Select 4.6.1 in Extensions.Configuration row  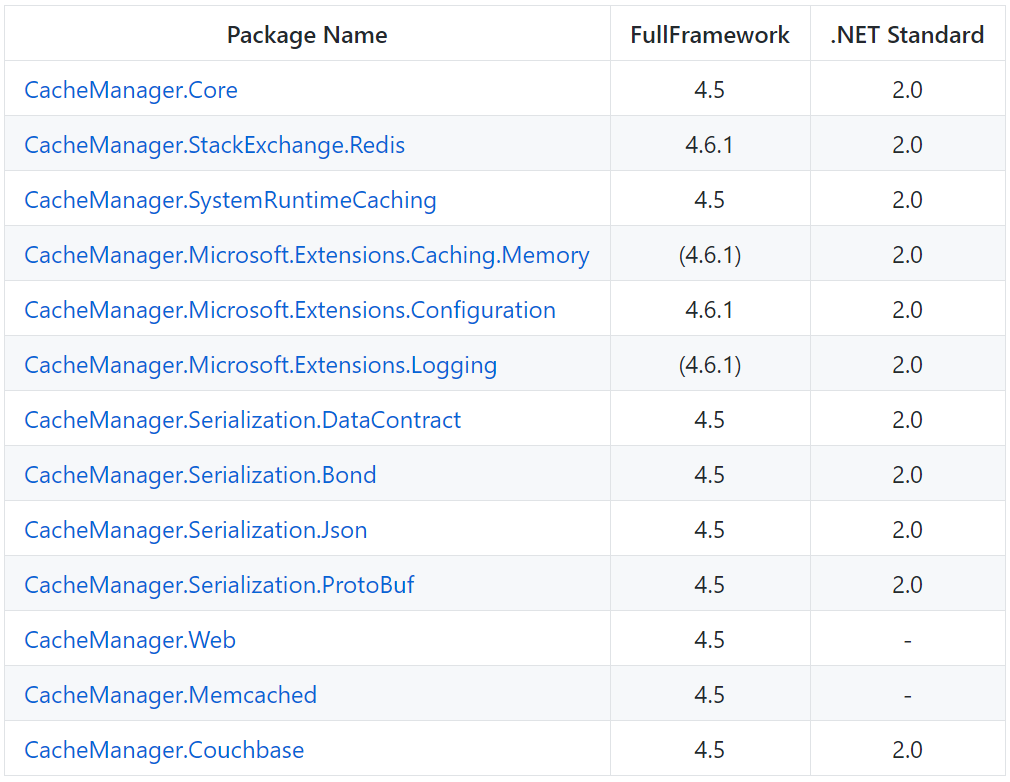pos(709,310)
